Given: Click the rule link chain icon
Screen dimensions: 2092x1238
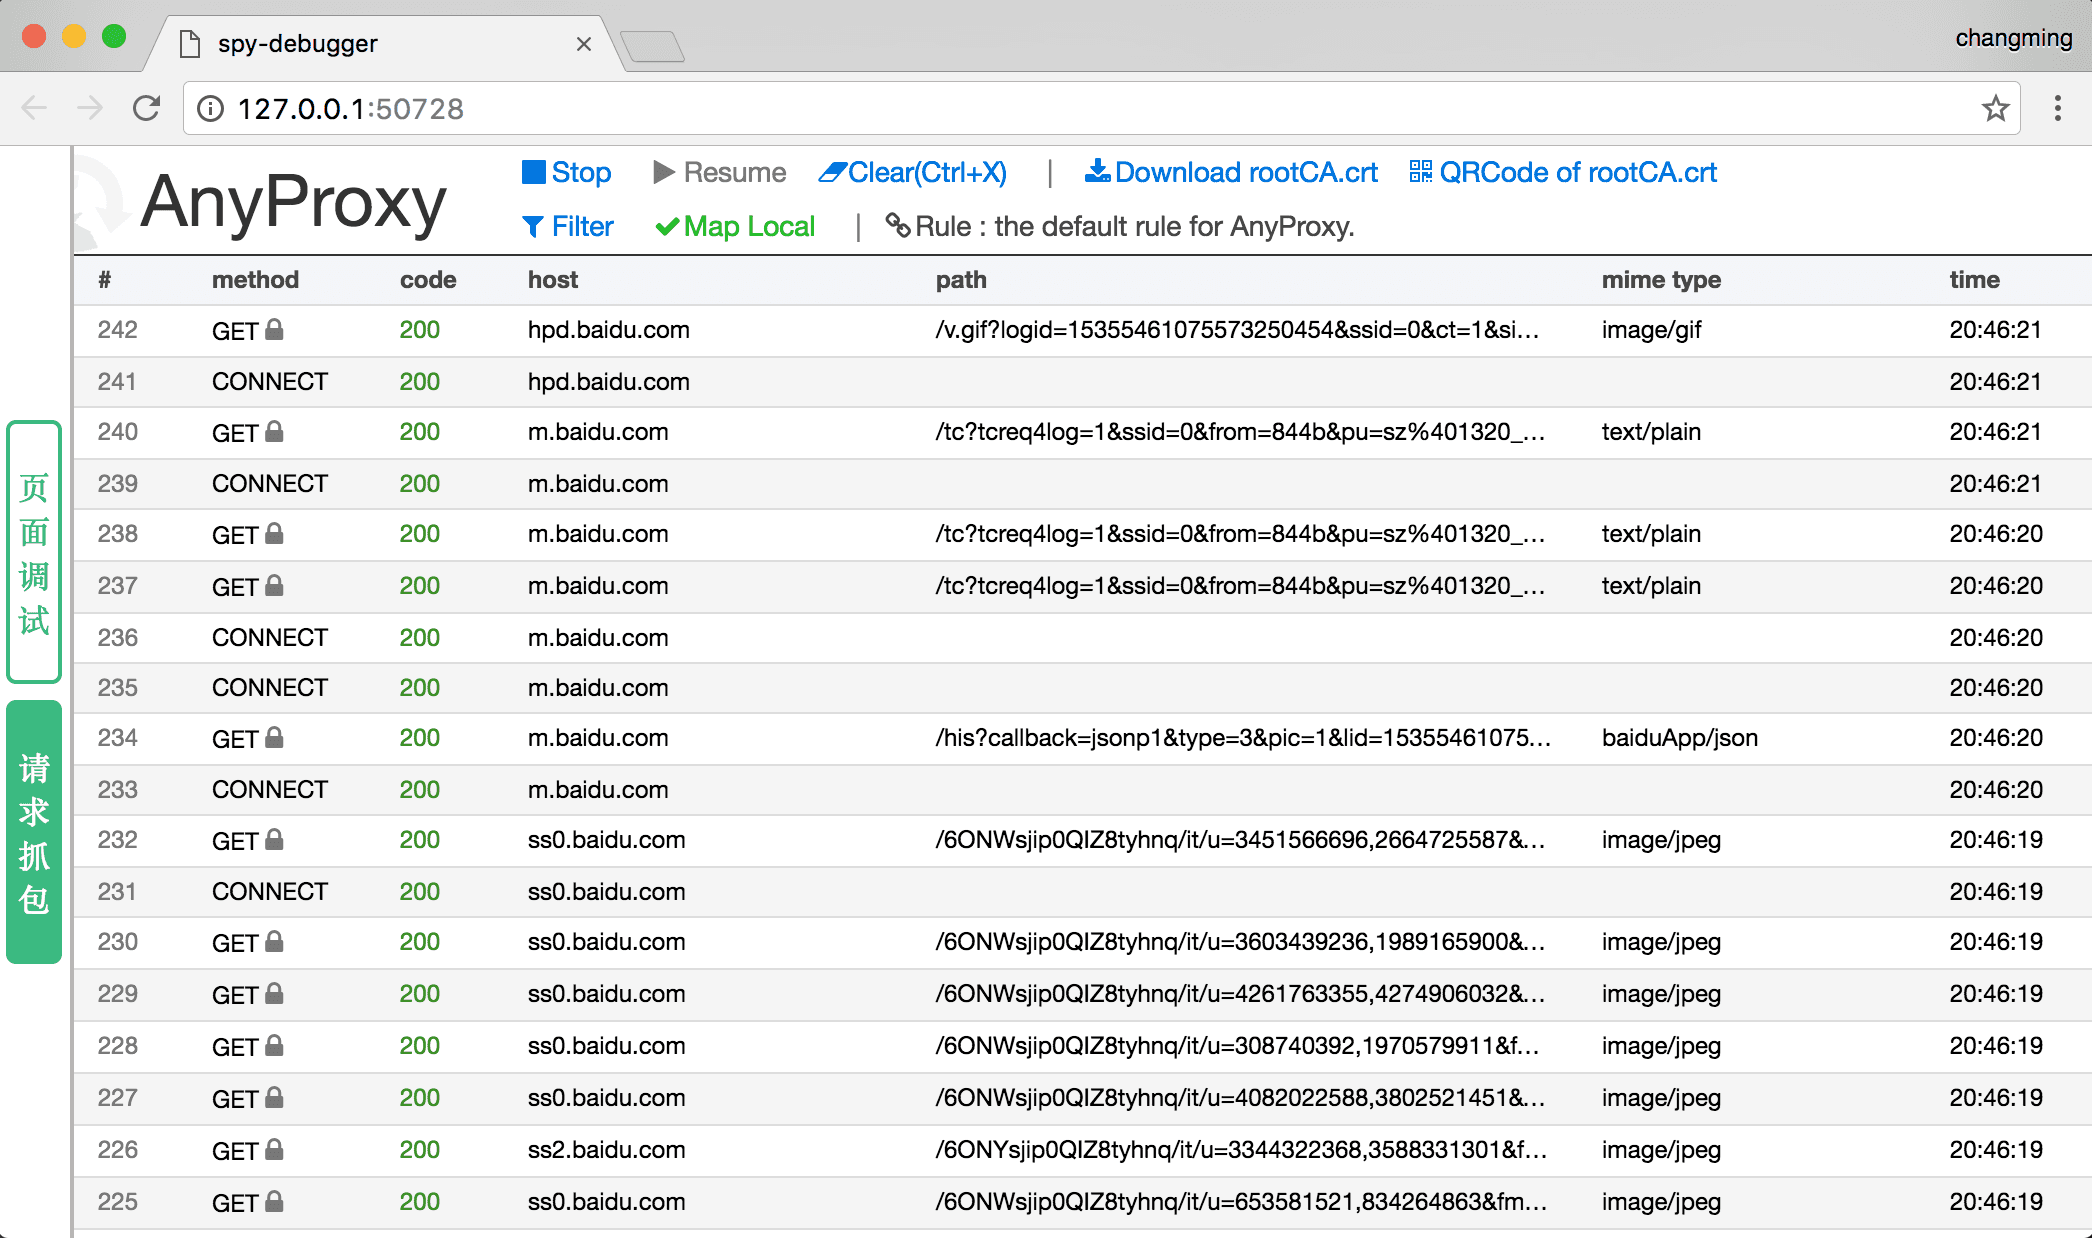Looking at the screenshot, I should pos(897,226).
